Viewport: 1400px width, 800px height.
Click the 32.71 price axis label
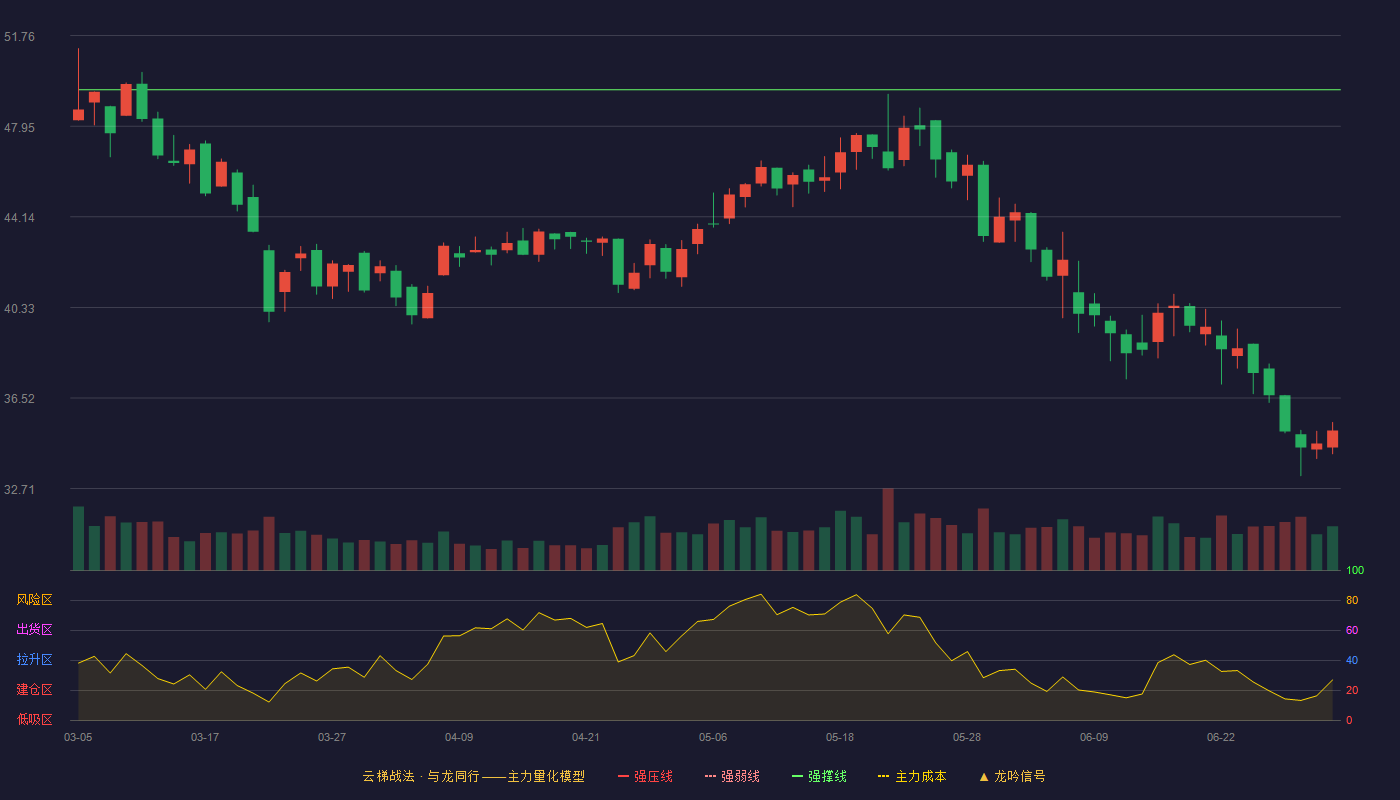[19, 490]
